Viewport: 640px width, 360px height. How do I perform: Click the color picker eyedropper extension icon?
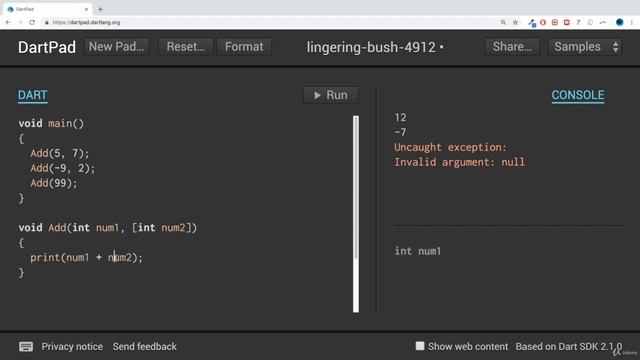click(531, 23)
